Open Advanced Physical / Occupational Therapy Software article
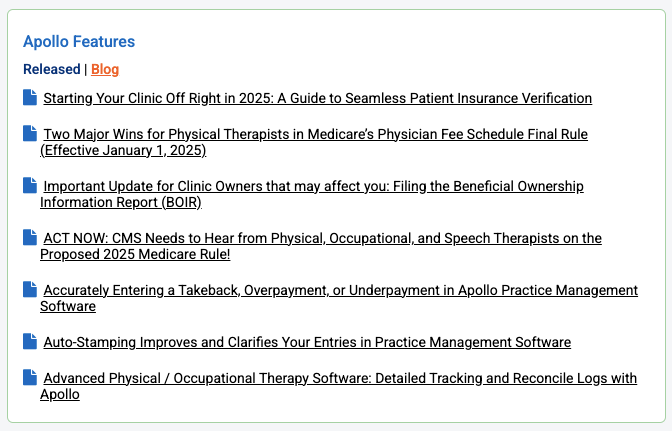This screenshot has width=672, height=431. pos(340,378)
